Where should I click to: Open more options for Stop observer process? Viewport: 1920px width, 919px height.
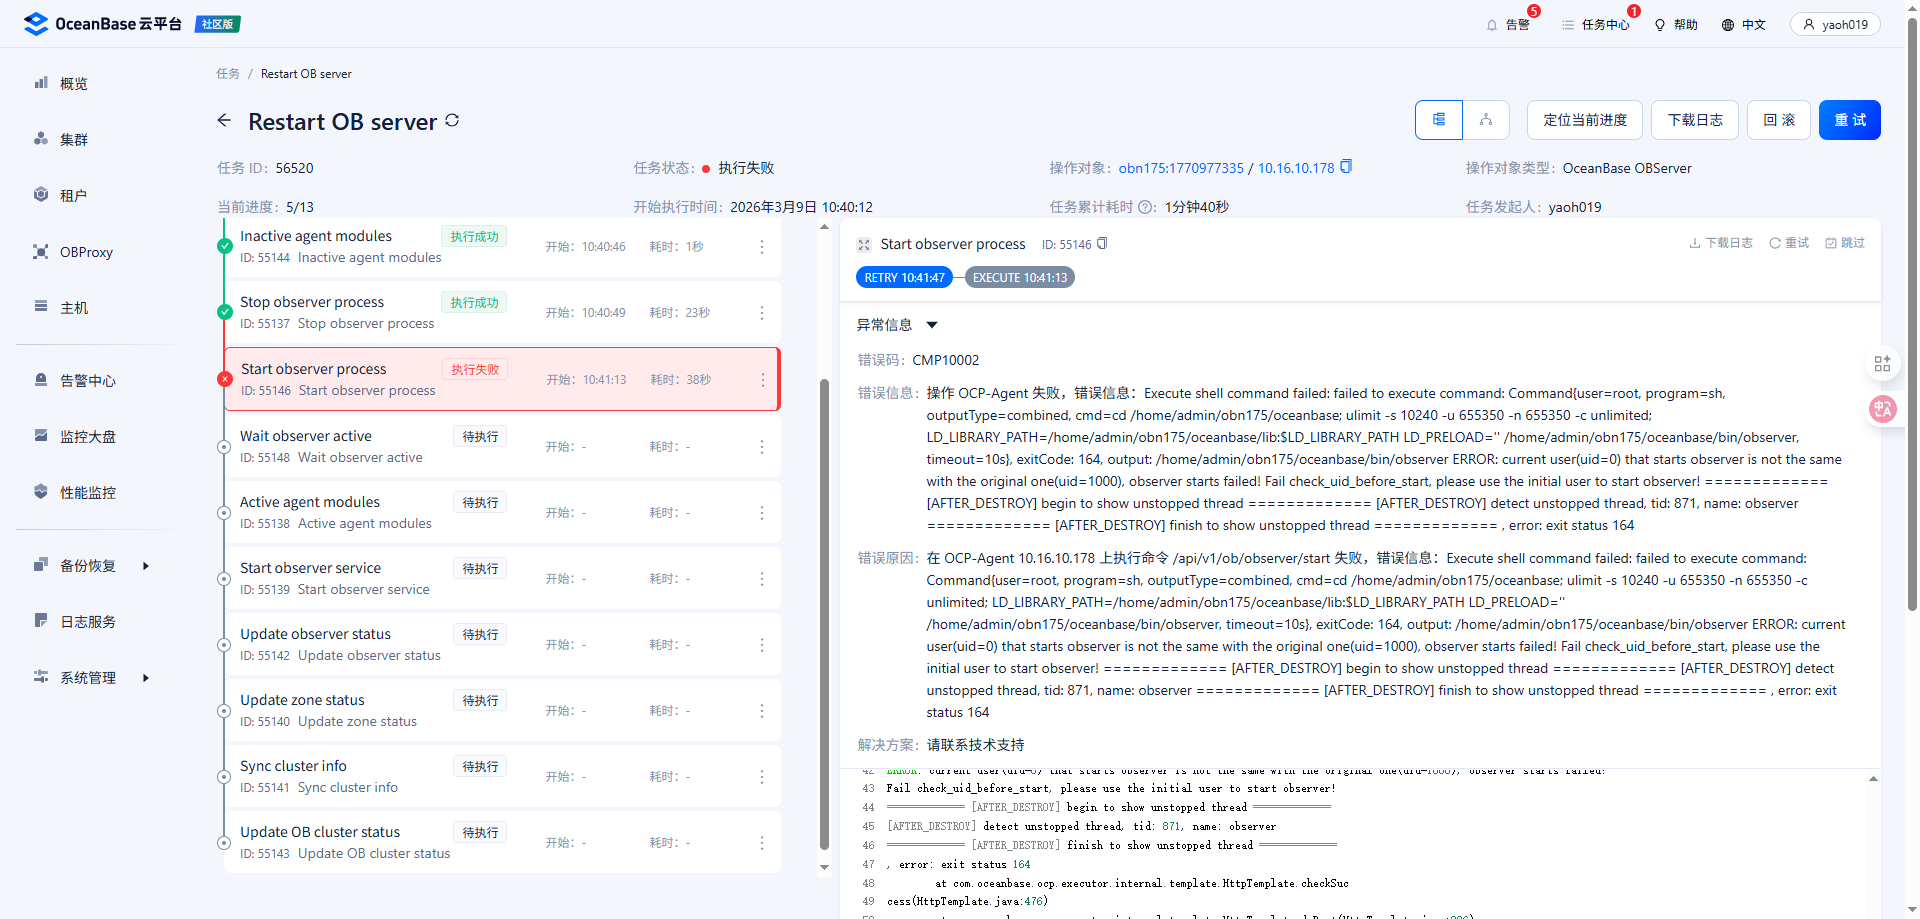(x=762, y=313)
